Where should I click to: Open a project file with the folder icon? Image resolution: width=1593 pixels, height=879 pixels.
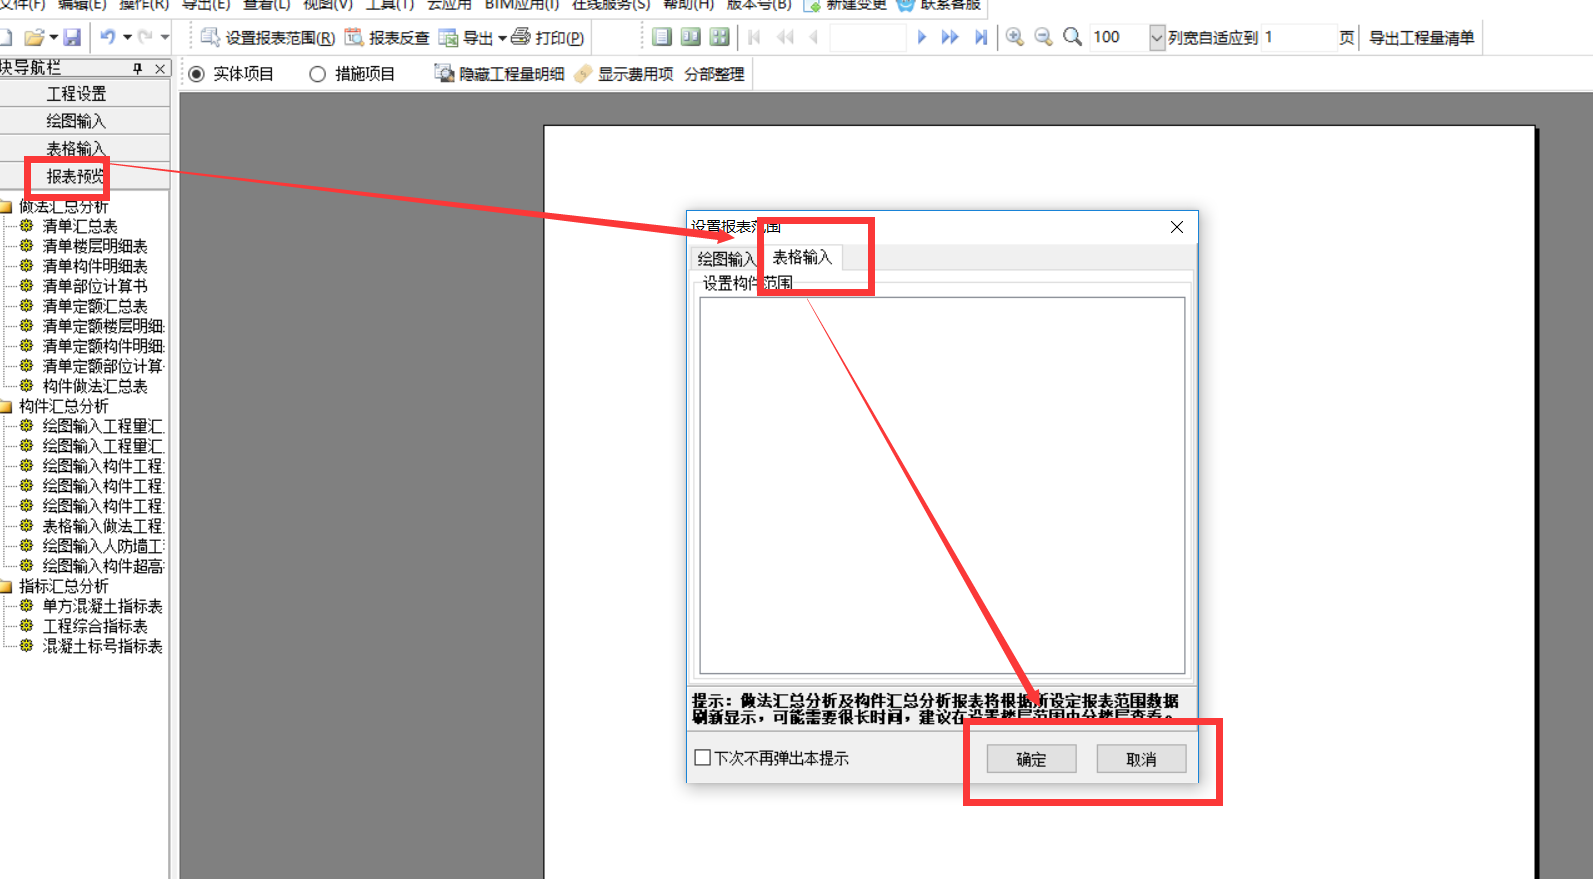(x=34, y=38)
